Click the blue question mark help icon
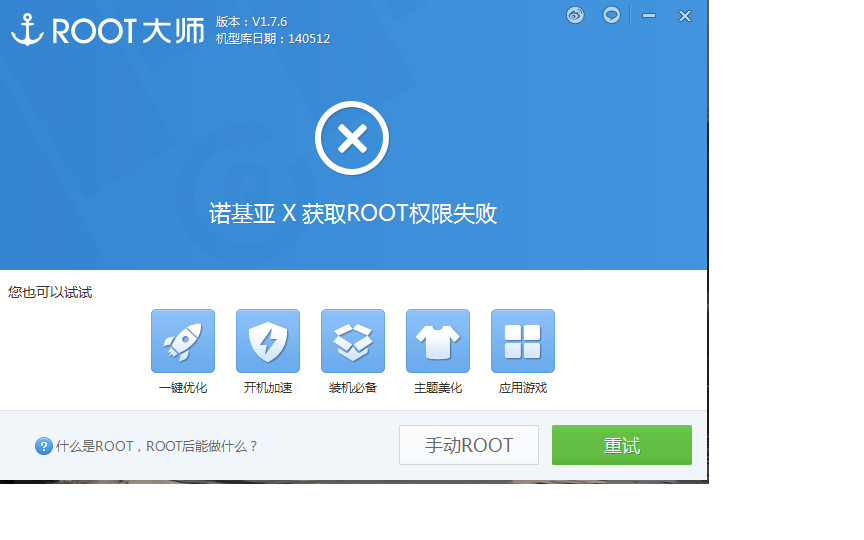The width and height of the screenshot is (864, 540). [44, 446]
